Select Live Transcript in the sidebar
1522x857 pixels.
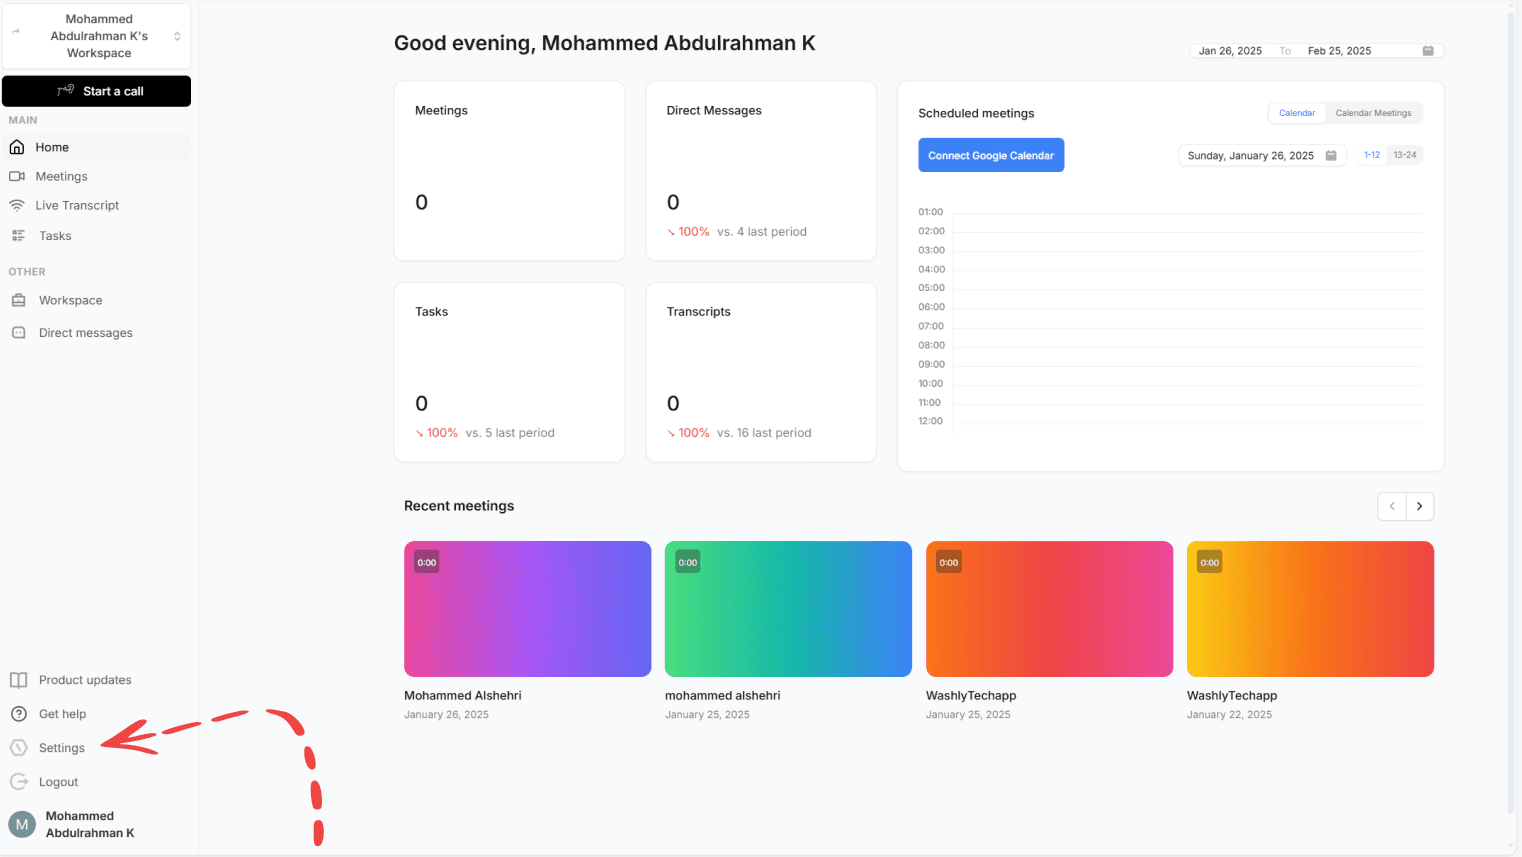point(75,205)
